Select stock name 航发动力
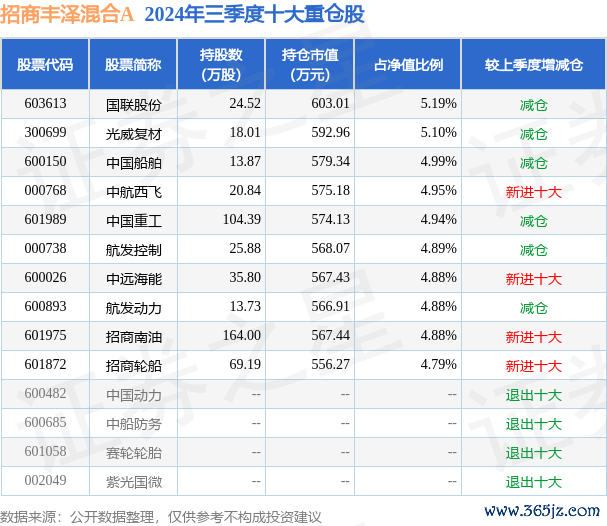The height and width of the screenshot is (526, 607). coord(134,308)
